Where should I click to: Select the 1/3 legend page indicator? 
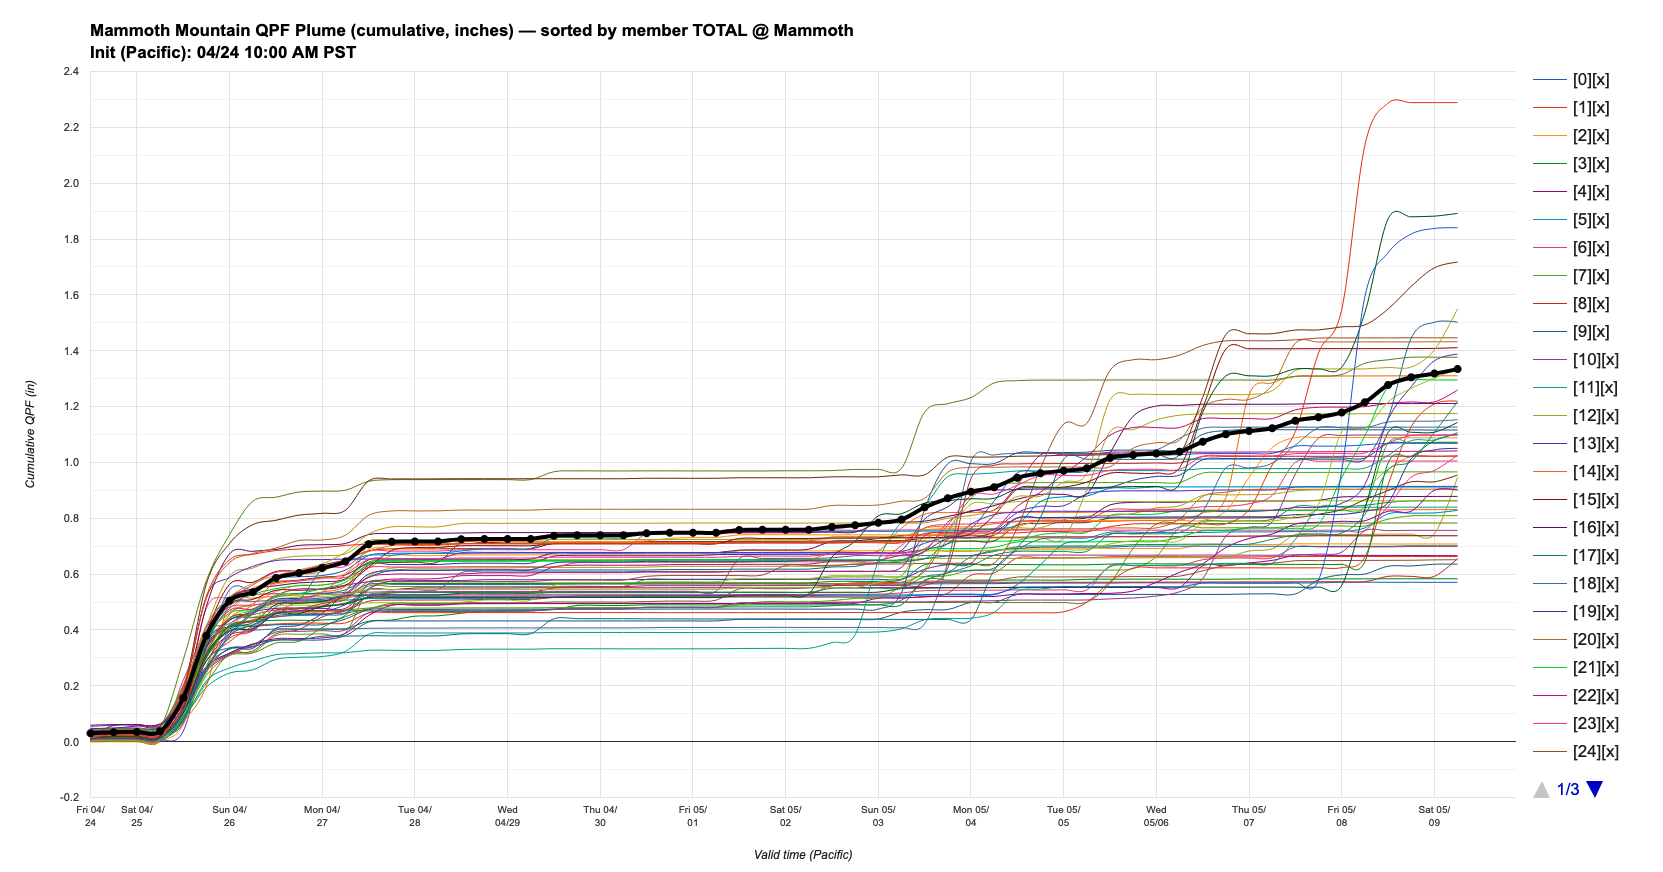coord(1568,789)
